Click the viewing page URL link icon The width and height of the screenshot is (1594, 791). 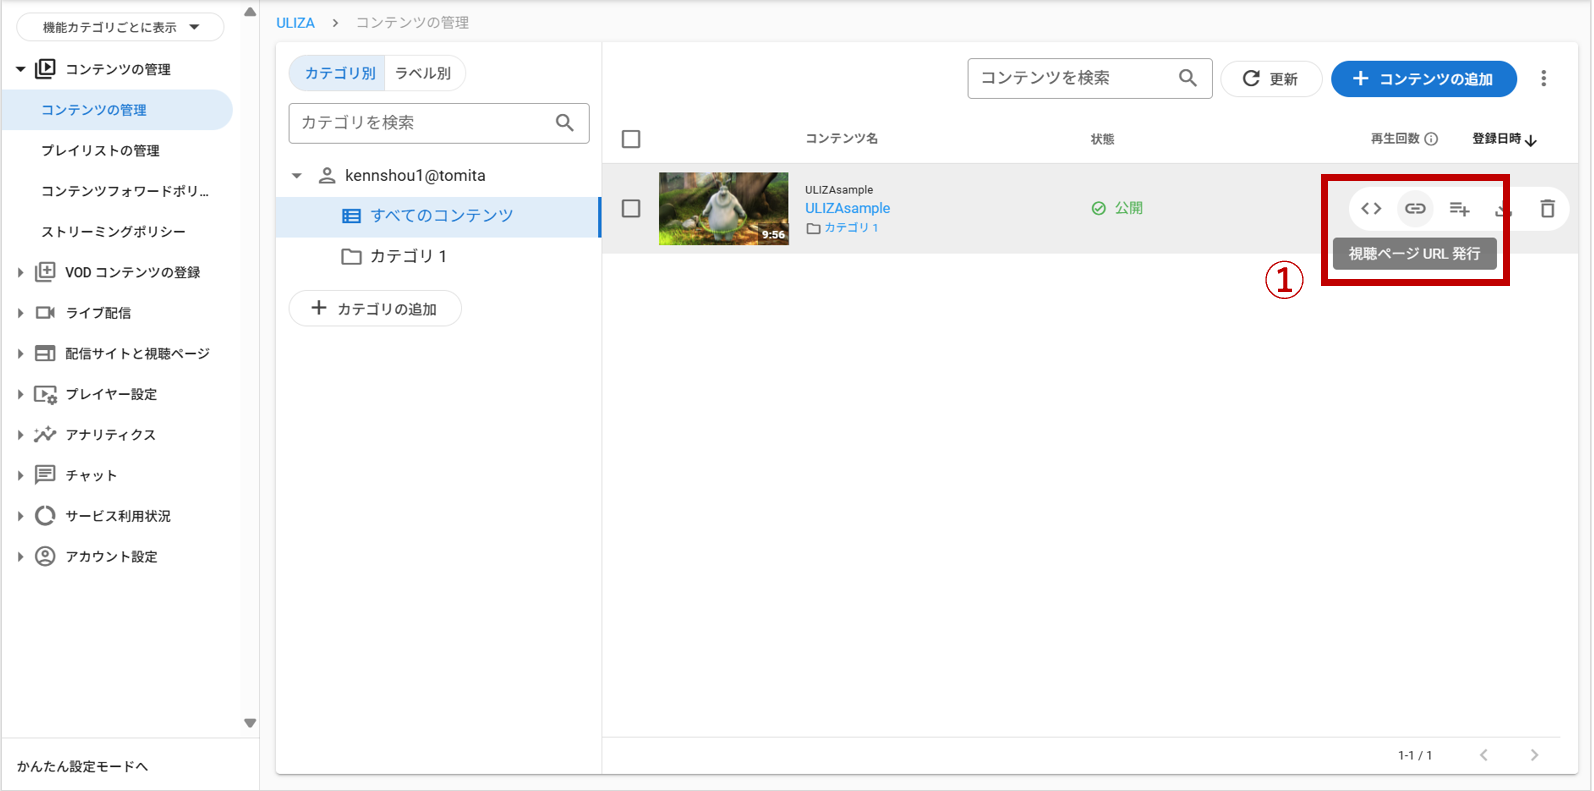(x=1415, y=209)
